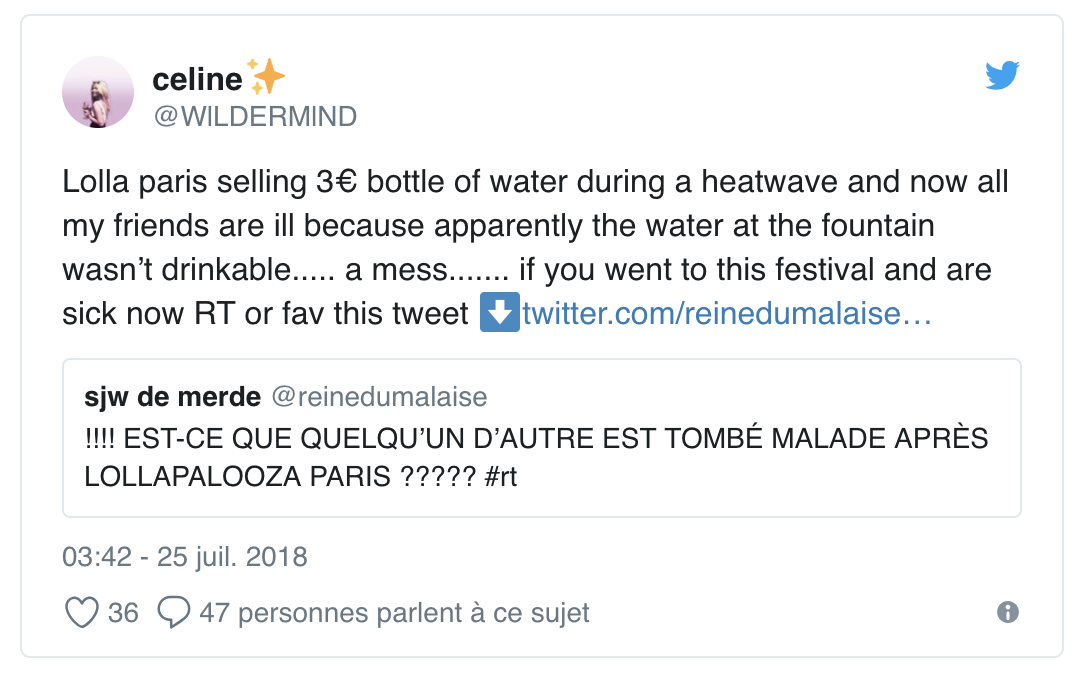1082x684 pixels.
Task: Click quoted author name sjw de merde
Action: [173, 397]
